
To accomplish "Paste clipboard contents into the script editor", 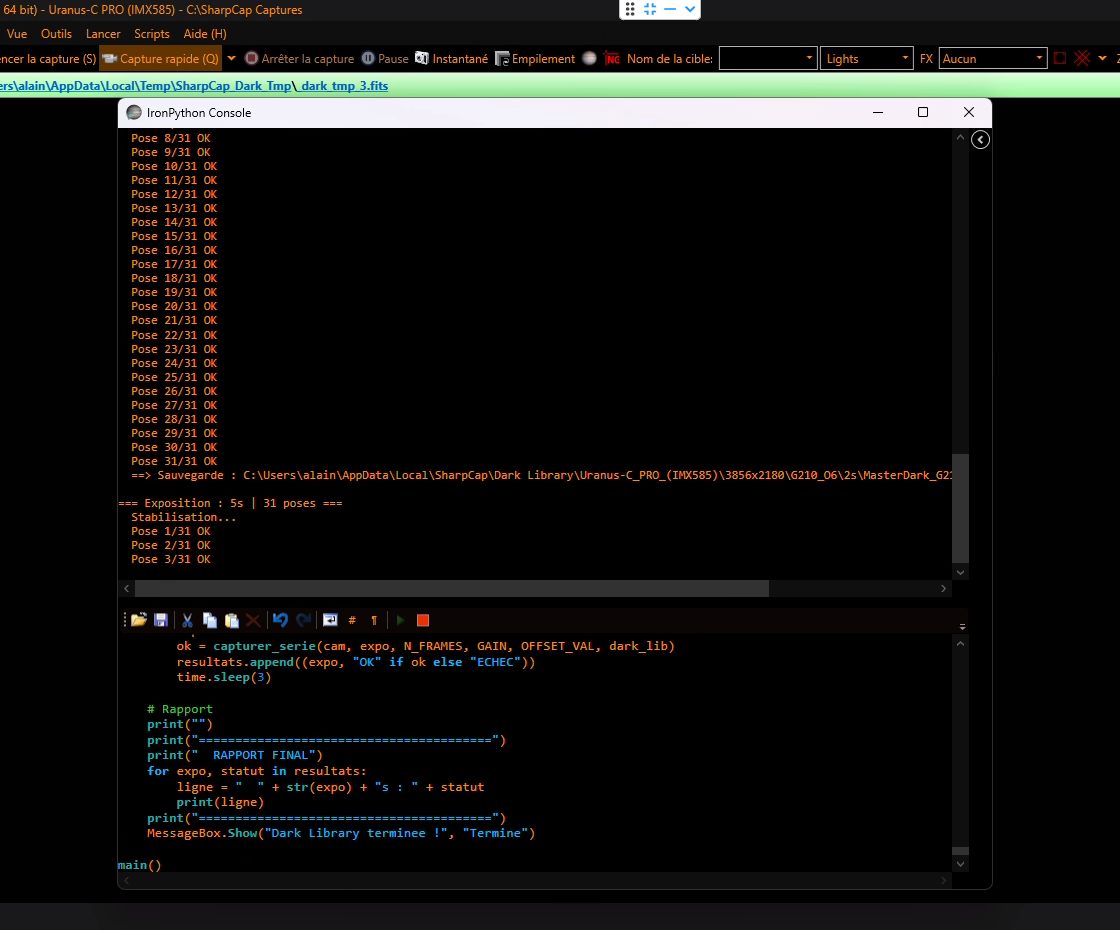I will pyautogui.click(x=231, y=620).
